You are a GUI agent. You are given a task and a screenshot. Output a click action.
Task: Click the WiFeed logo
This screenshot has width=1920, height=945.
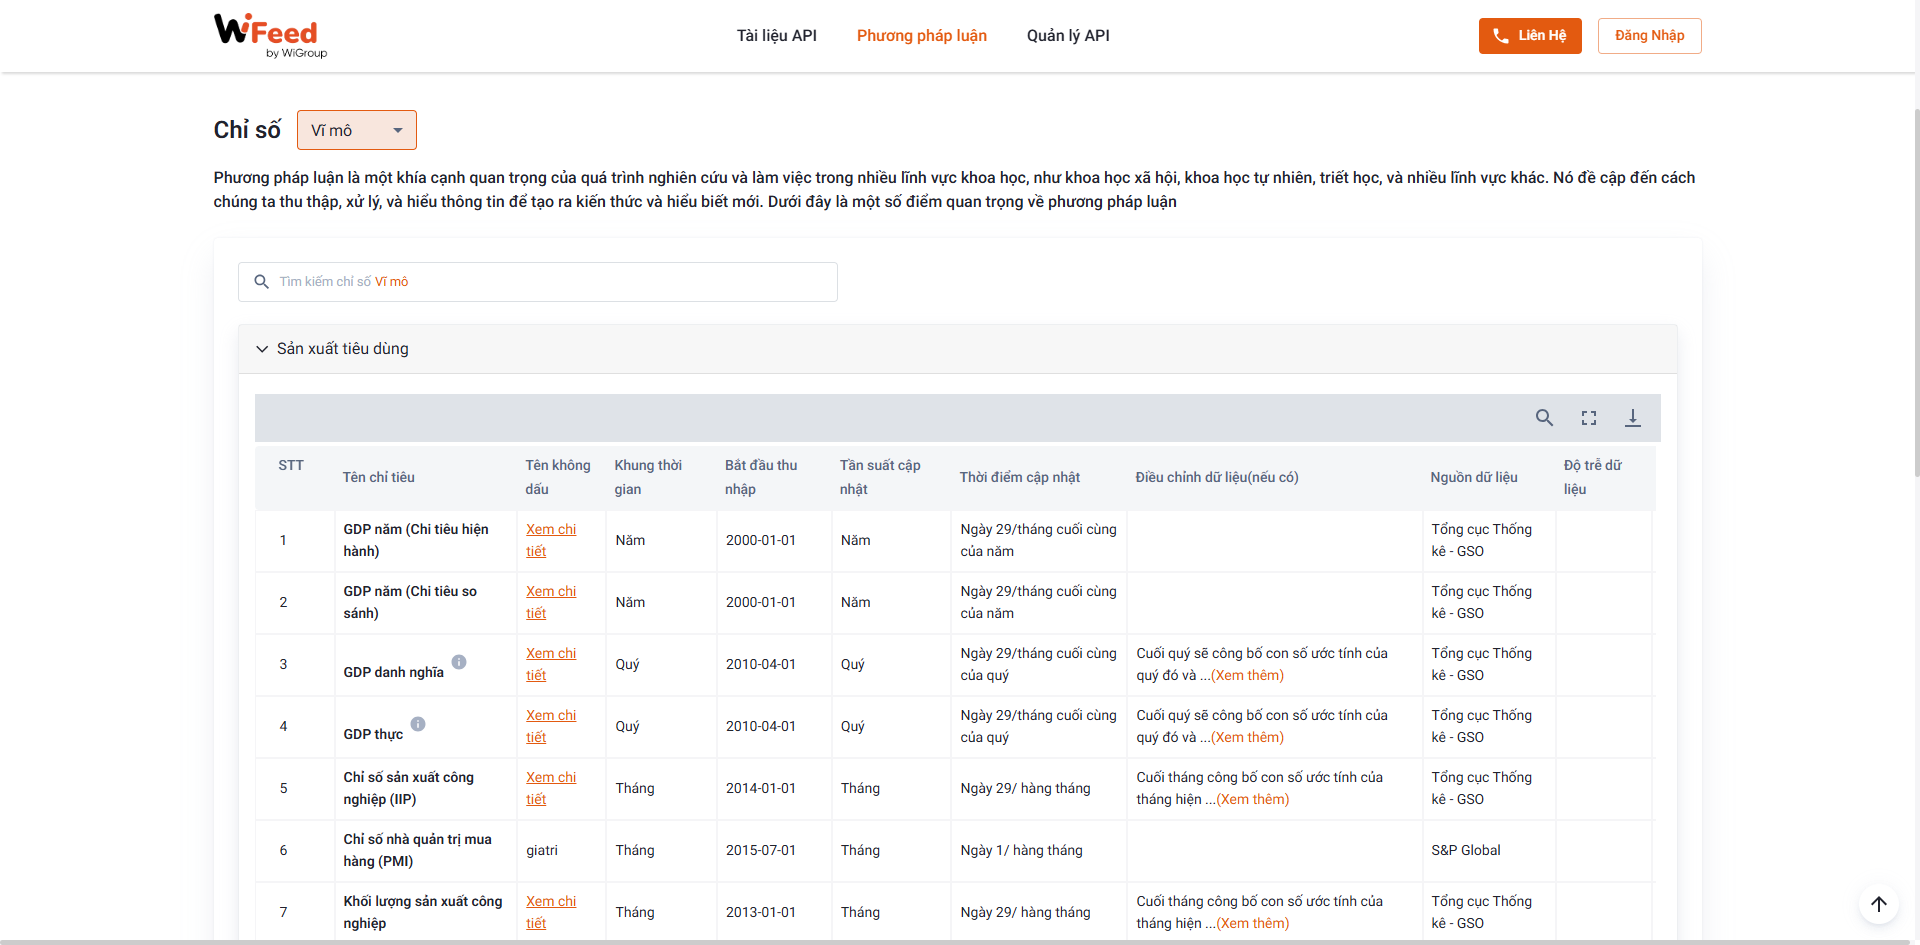[270, 35]
